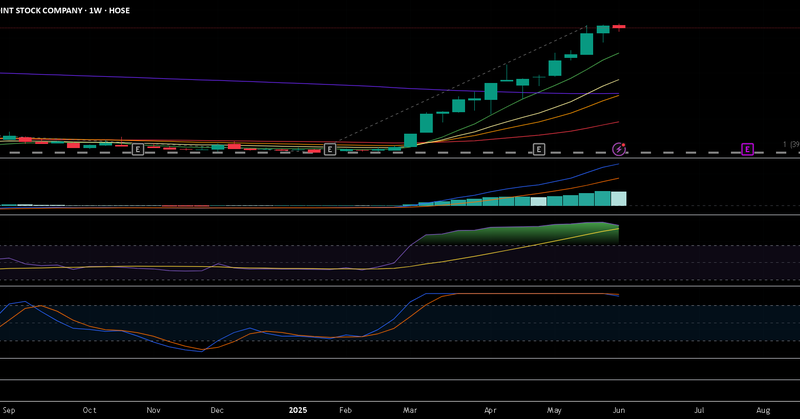Click the Oct label on the time axis
800x419 pixels.
89,410
